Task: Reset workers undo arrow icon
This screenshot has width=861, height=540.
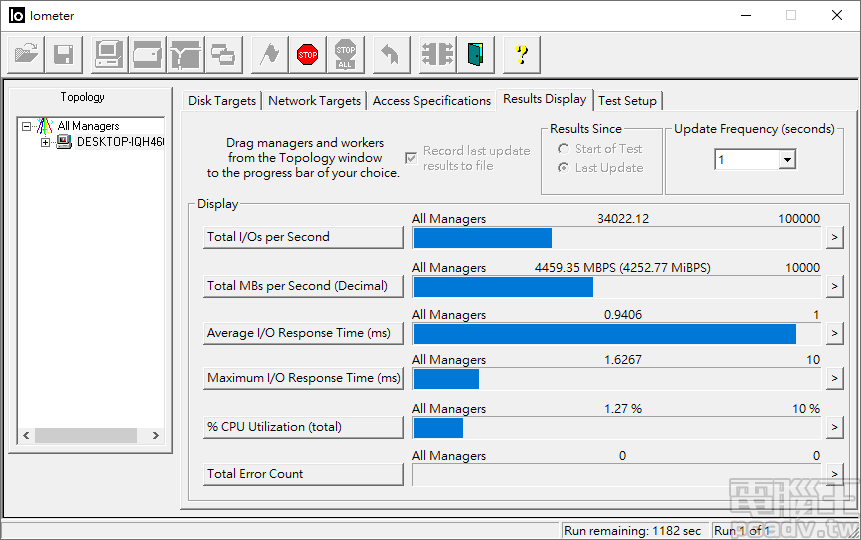Action: coord(392,54)
